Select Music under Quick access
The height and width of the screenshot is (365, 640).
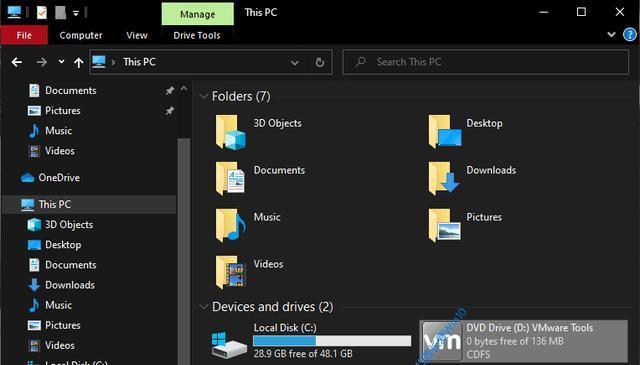[58, 131]
